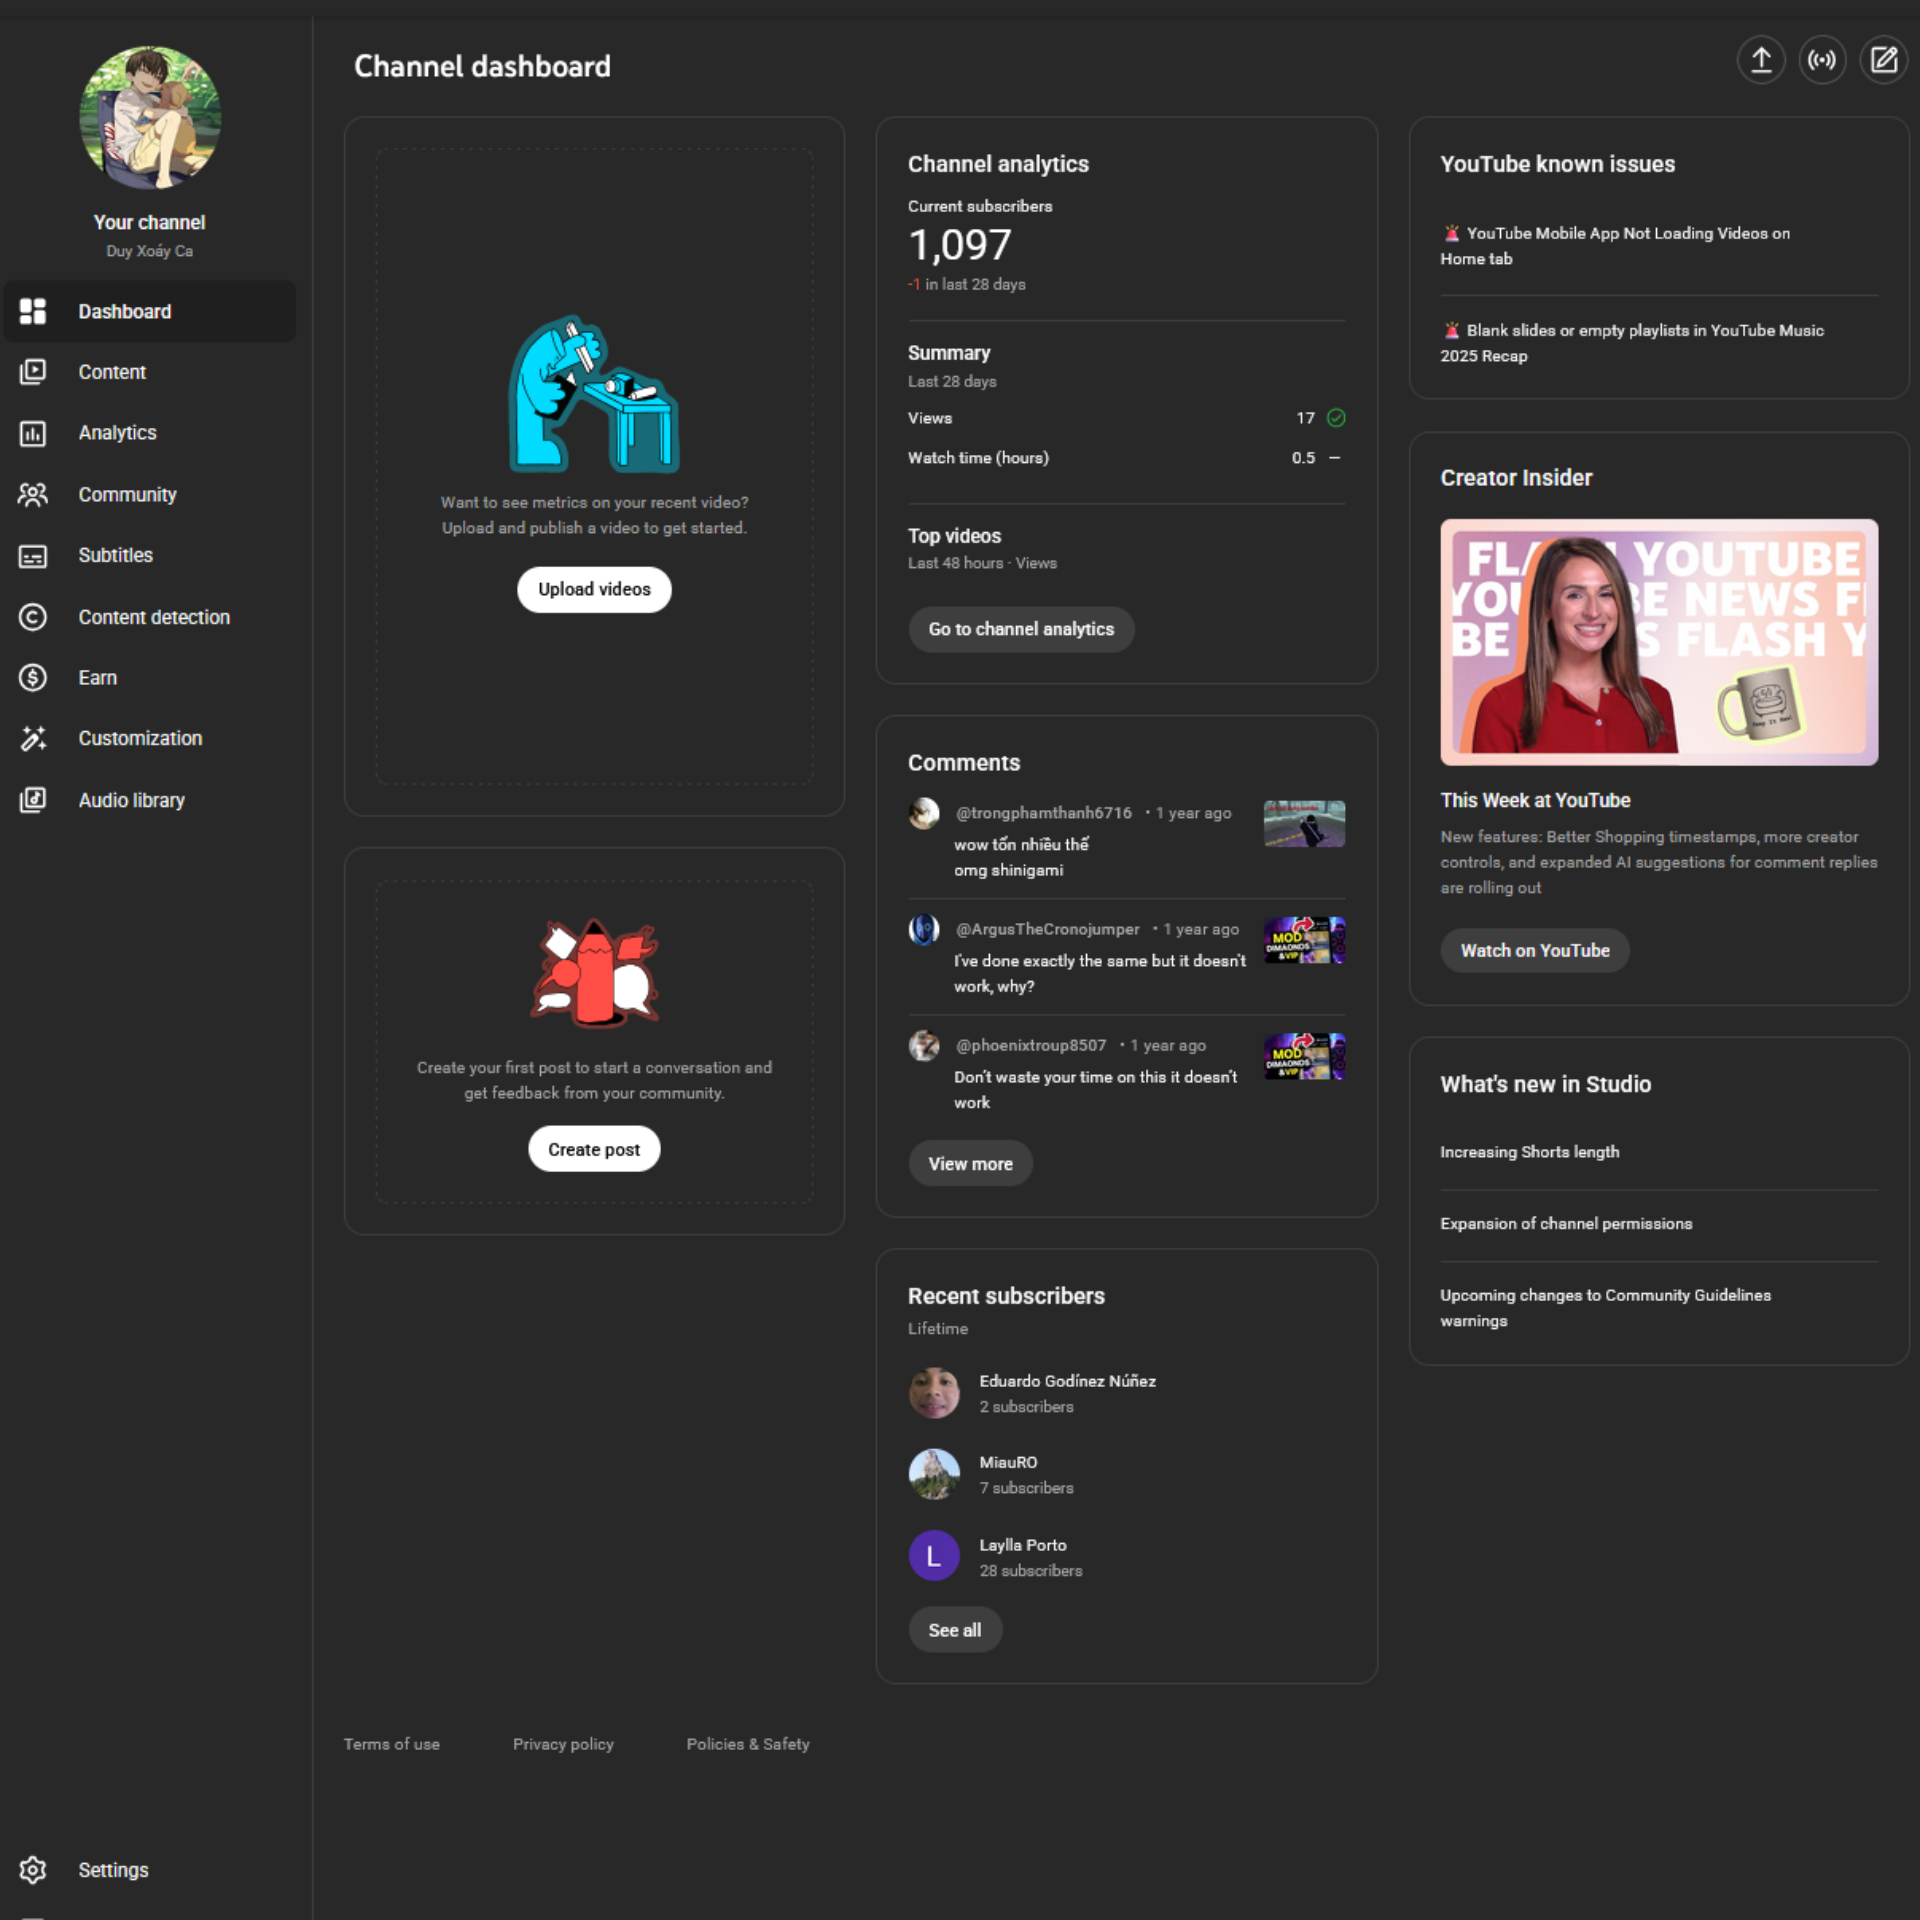Click the Upload videos button
The image size is (1920, 1920).
coord(593,589)
